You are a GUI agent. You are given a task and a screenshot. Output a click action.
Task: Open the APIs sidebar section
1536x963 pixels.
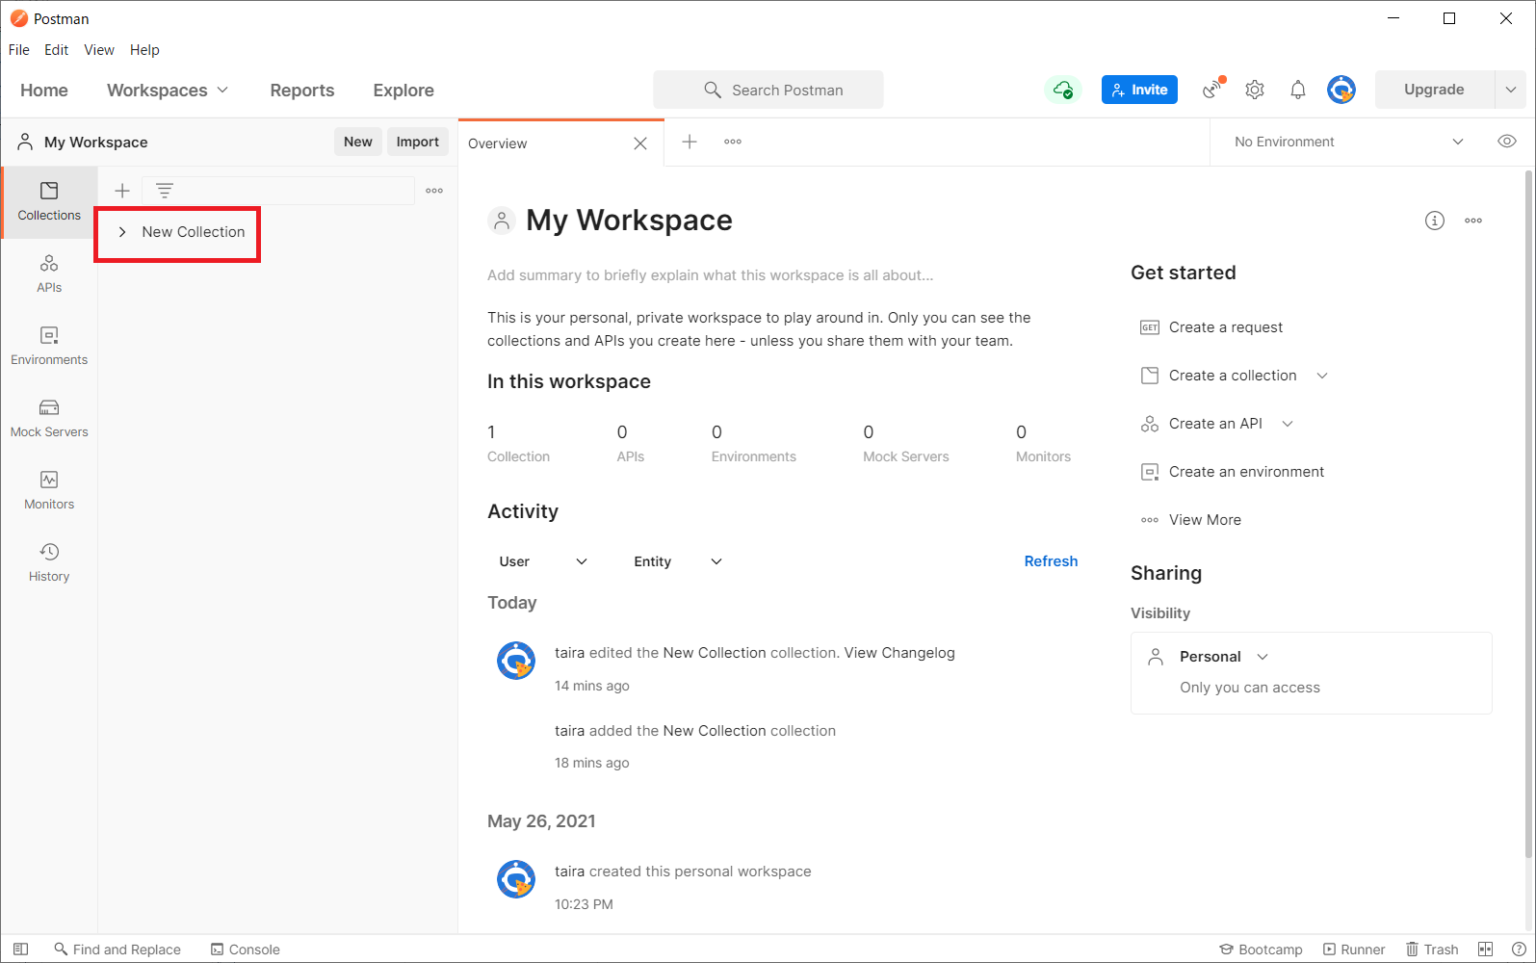click(x=49, y=273)
